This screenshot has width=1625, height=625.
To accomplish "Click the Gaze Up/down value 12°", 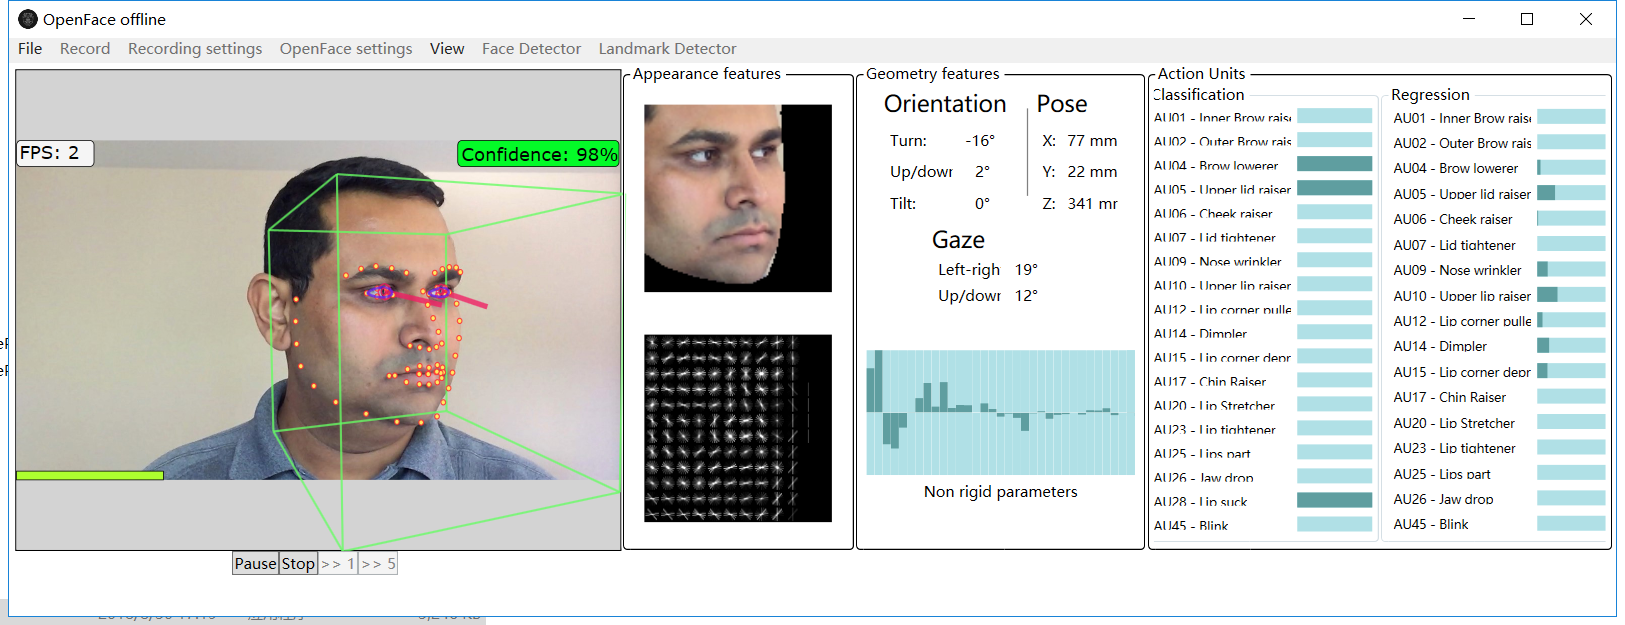I will (x=1026, y=296).
